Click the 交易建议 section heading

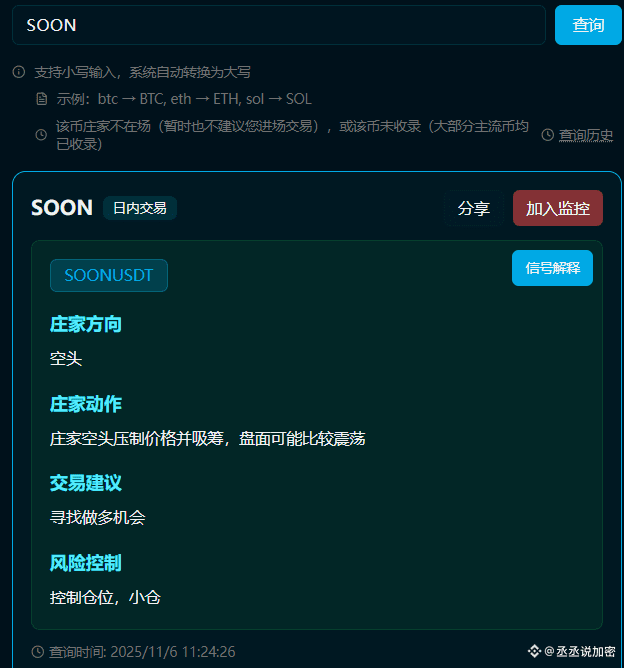click(x=86, y=483)
